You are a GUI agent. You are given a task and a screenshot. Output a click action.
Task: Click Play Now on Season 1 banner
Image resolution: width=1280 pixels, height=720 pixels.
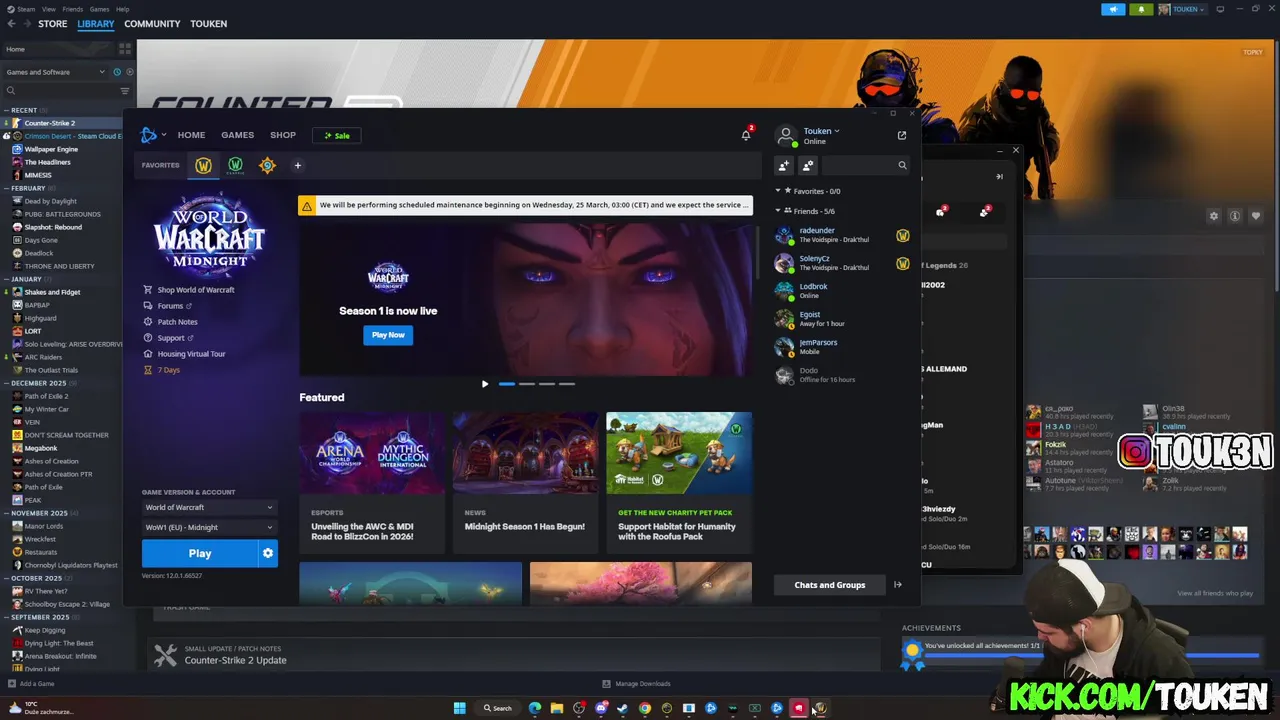(x=388, y=335)
